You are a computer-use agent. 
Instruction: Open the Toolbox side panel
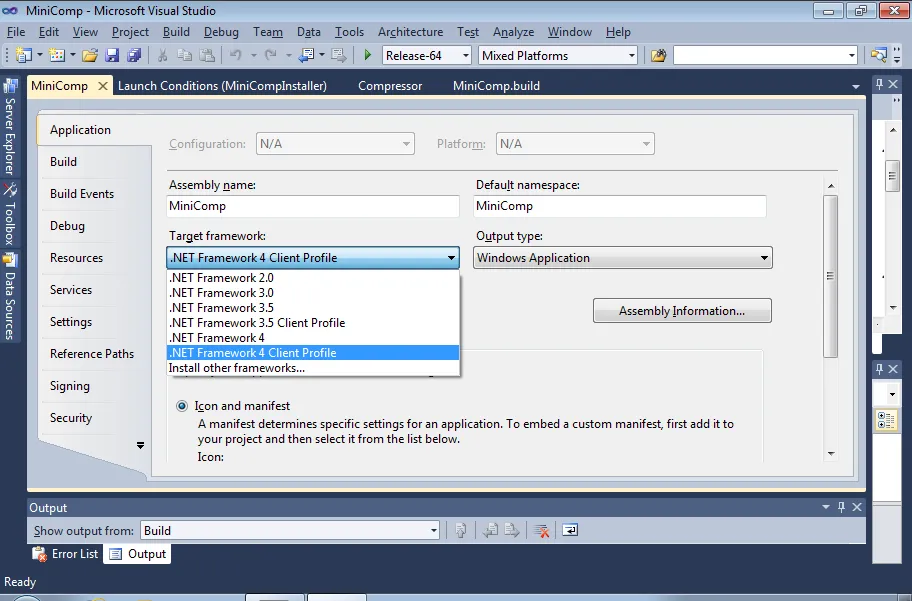coord(10,214)
